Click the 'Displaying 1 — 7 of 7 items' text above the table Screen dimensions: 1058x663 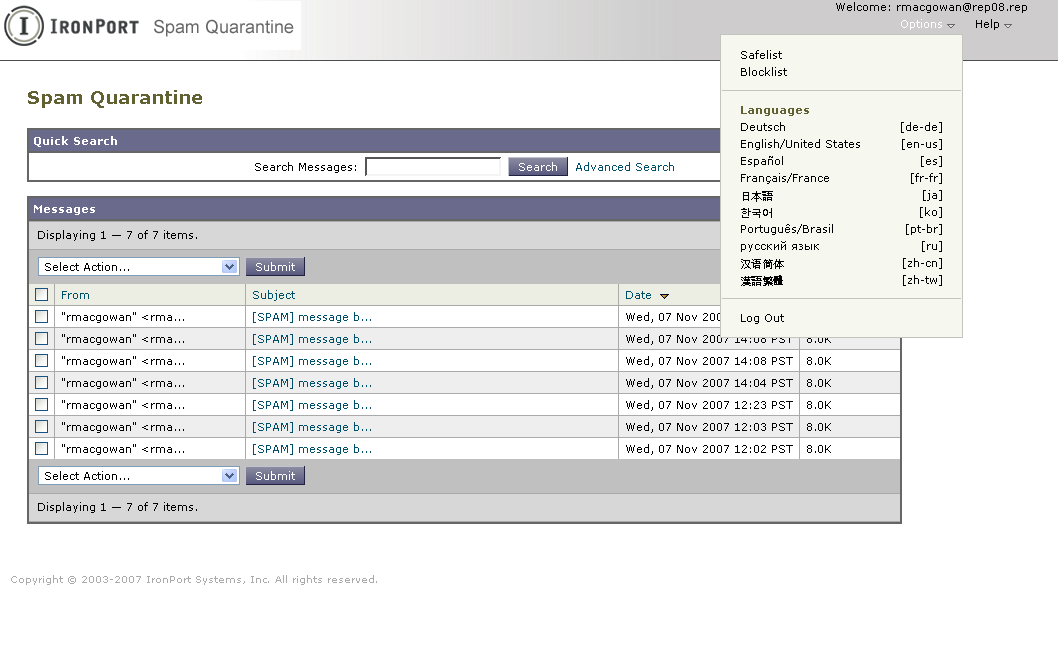(117, 235)
